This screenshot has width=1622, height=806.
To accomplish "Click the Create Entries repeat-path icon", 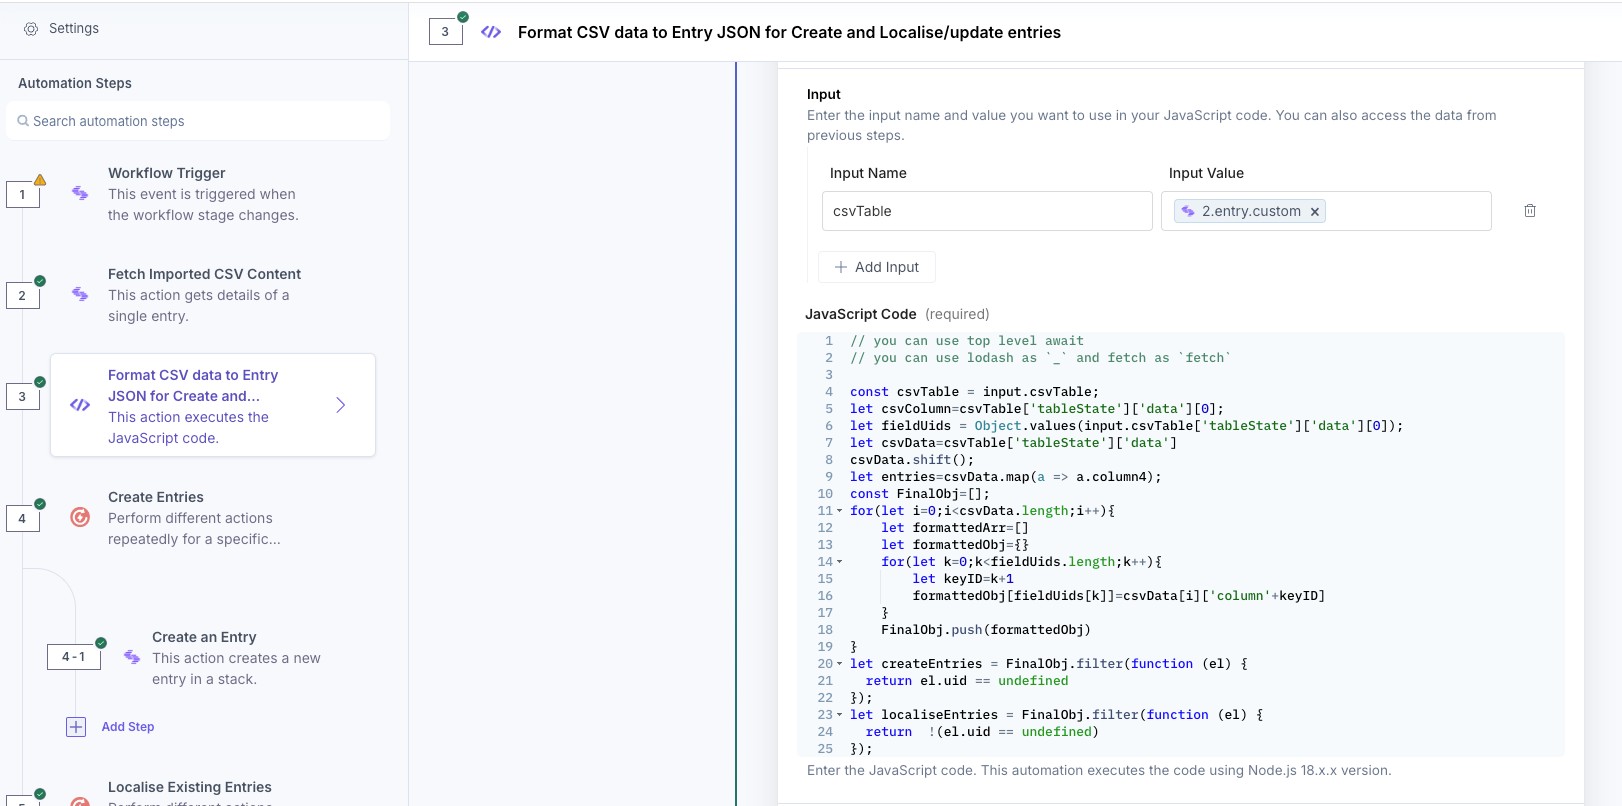I will coord(80,517).
